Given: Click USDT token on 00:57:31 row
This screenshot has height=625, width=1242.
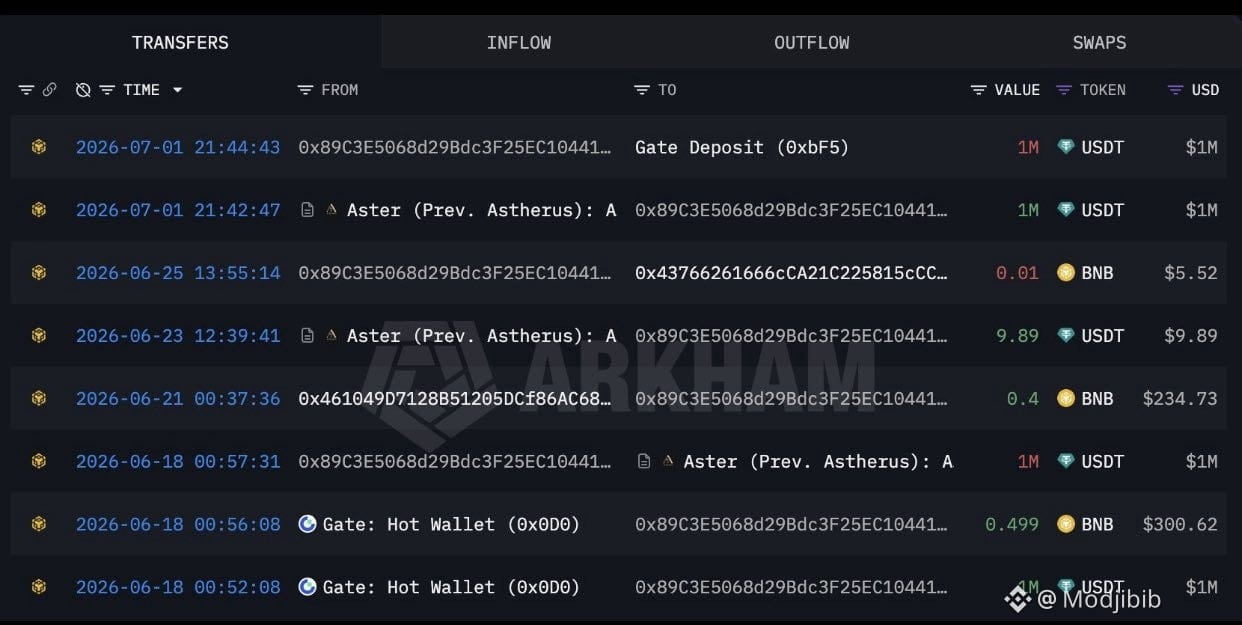Looking at the screenshot, I should pos(1090,461).
